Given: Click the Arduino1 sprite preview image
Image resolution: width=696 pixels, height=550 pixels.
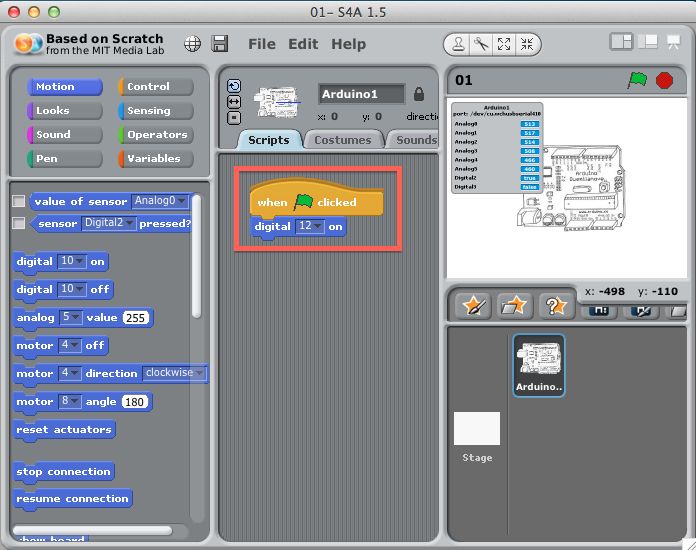Looking at the screenshot, I should coord(277,103).
